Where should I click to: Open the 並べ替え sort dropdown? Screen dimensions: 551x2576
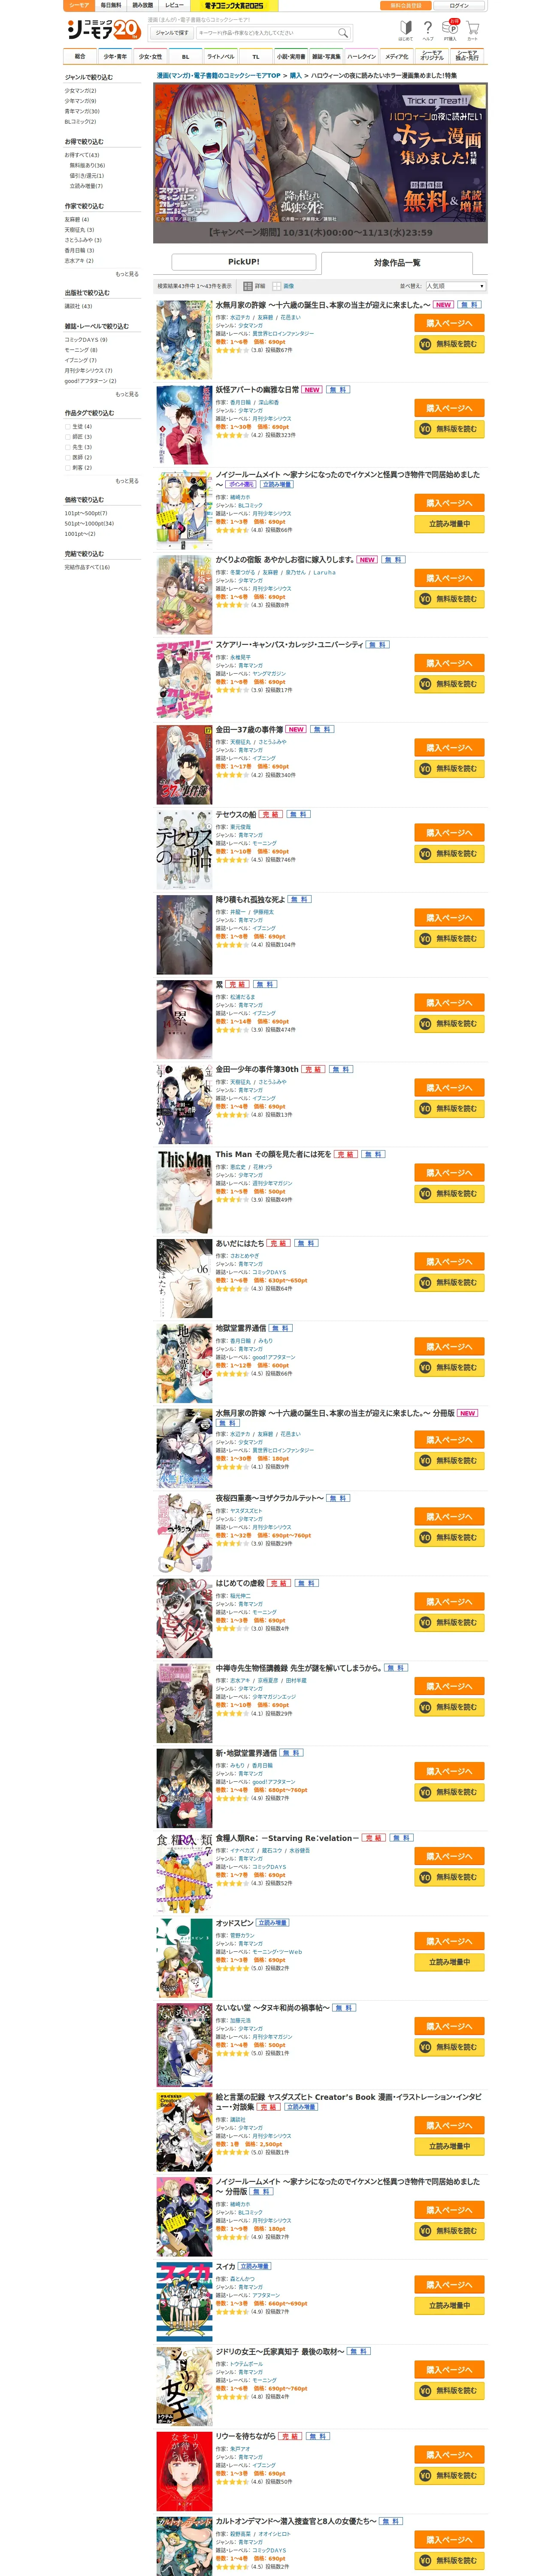pyautogui.click(x=456, y=286)
